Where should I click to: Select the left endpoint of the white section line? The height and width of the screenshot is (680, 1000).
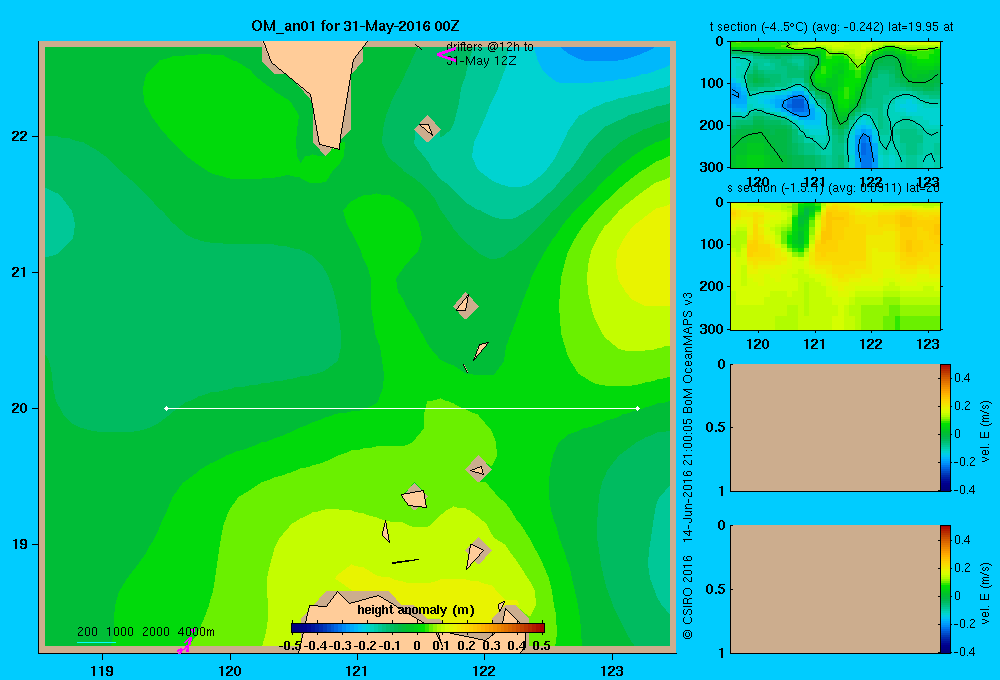point(166,408)
